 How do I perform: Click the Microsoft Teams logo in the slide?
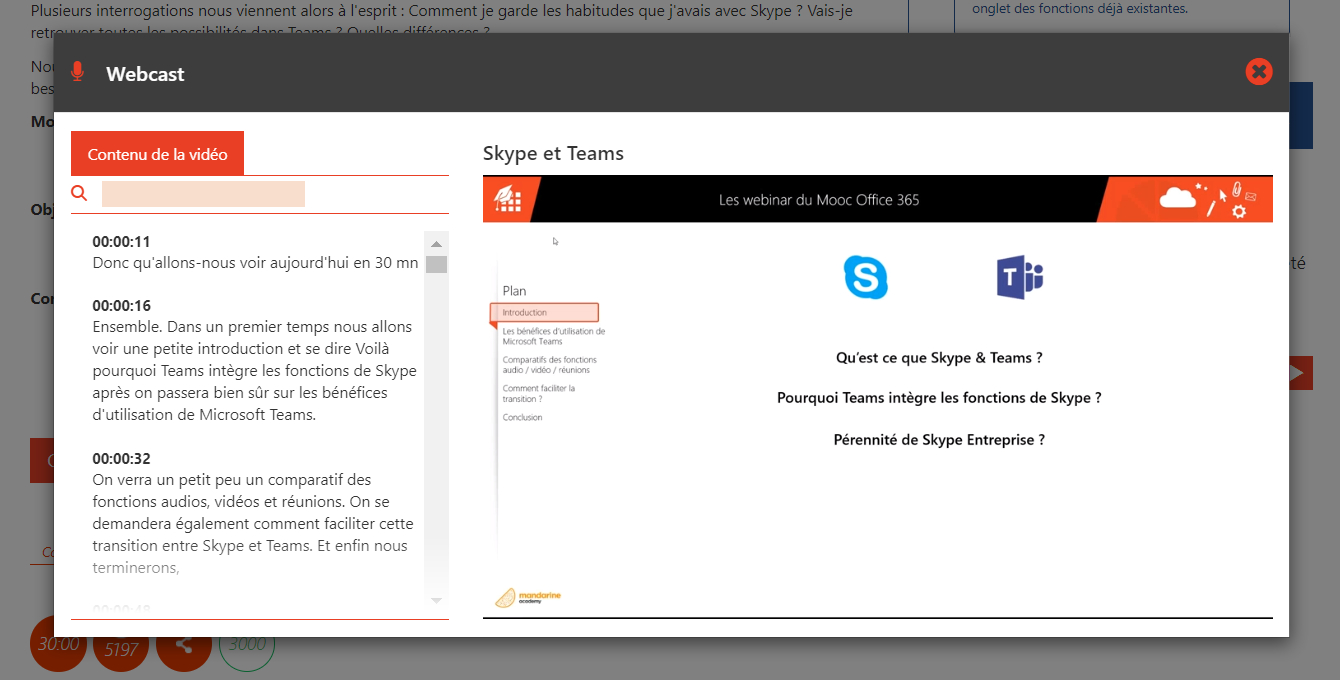point(1019,277)
